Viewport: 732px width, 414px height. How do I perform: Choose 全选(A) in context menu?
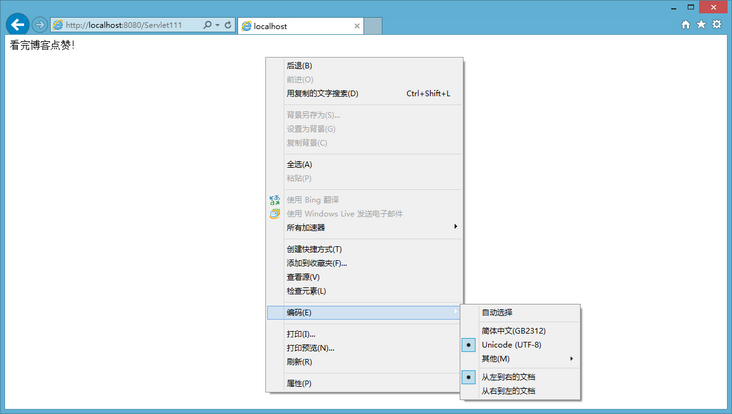coord(364,164)
